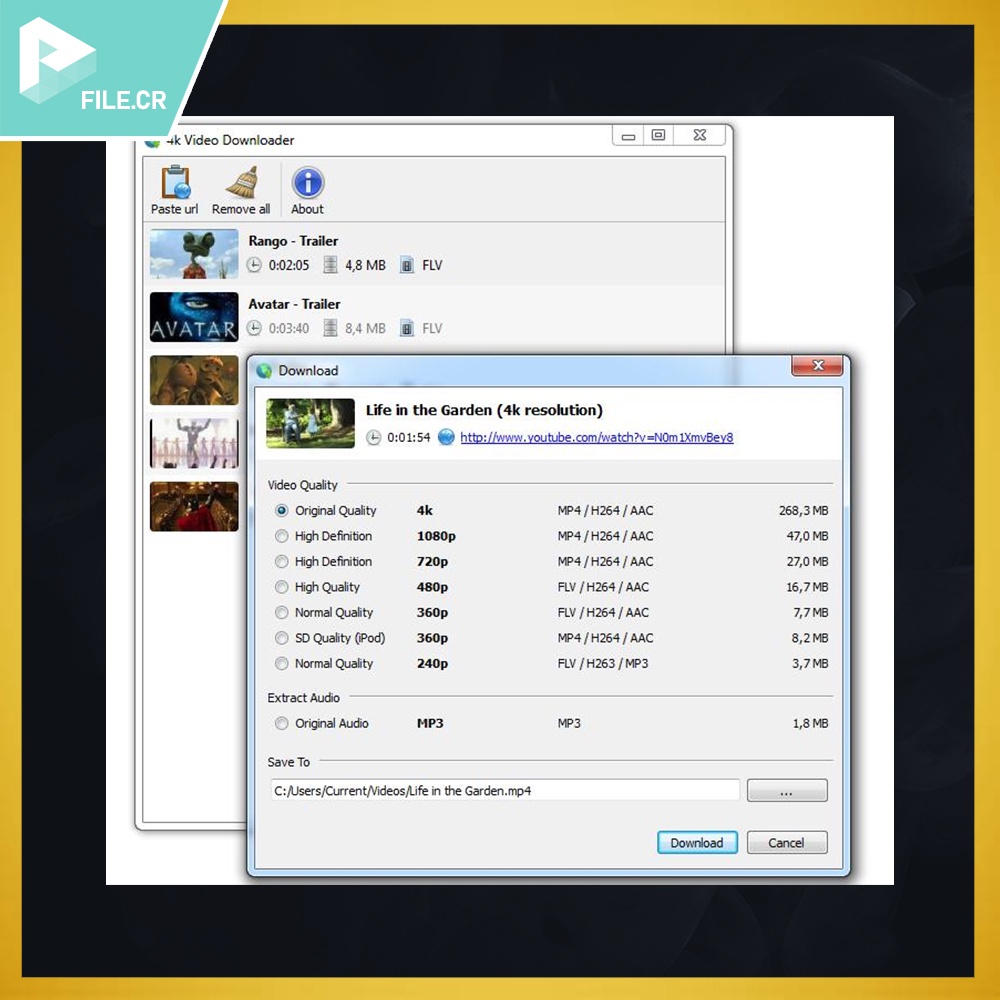Minimize the 4k Video Downloader window
The height and width of the screenshot is (1000, 1000).
coord(628,135)
